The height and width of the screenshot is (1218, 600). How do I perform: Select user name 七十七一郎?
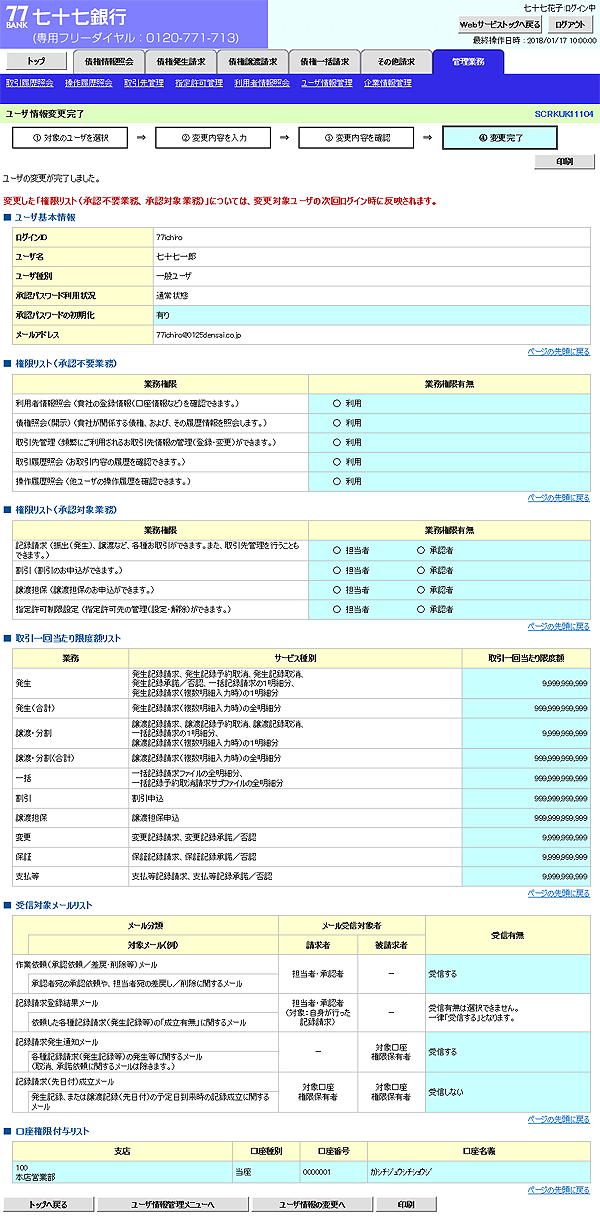point(174,257)
